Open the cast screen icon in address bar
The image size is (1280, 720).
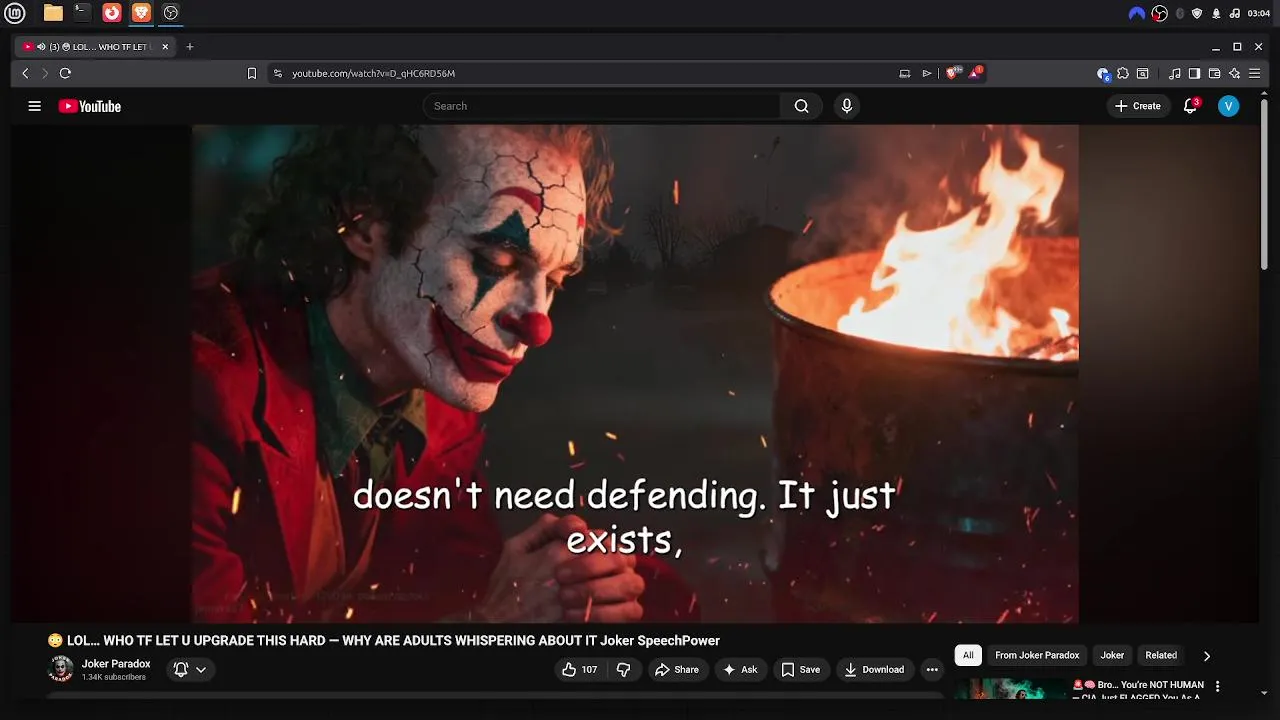coord(905,73)
